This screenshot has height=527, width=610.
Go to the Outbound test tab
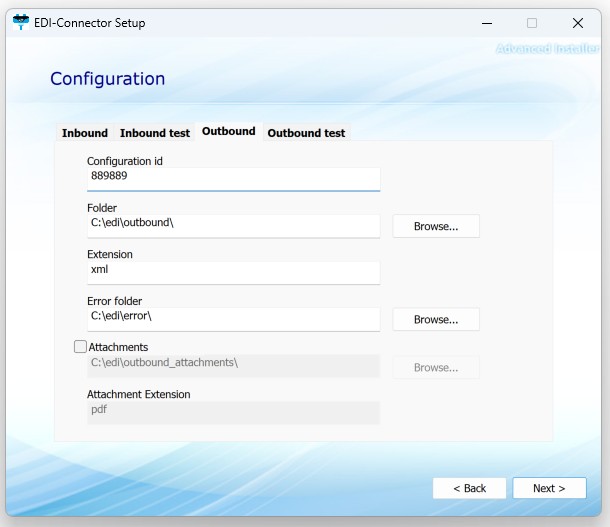click(x=306, y=133)
